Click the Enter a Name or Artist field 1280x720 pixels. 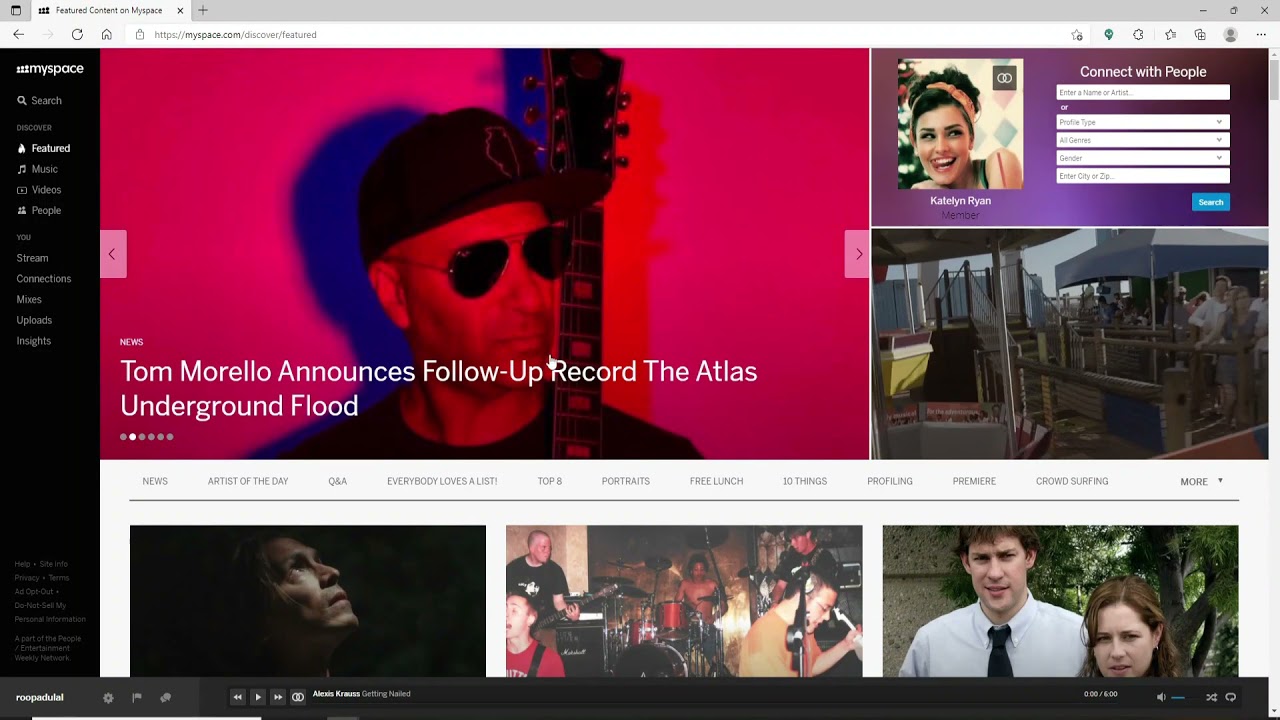tap(1142, 92)
